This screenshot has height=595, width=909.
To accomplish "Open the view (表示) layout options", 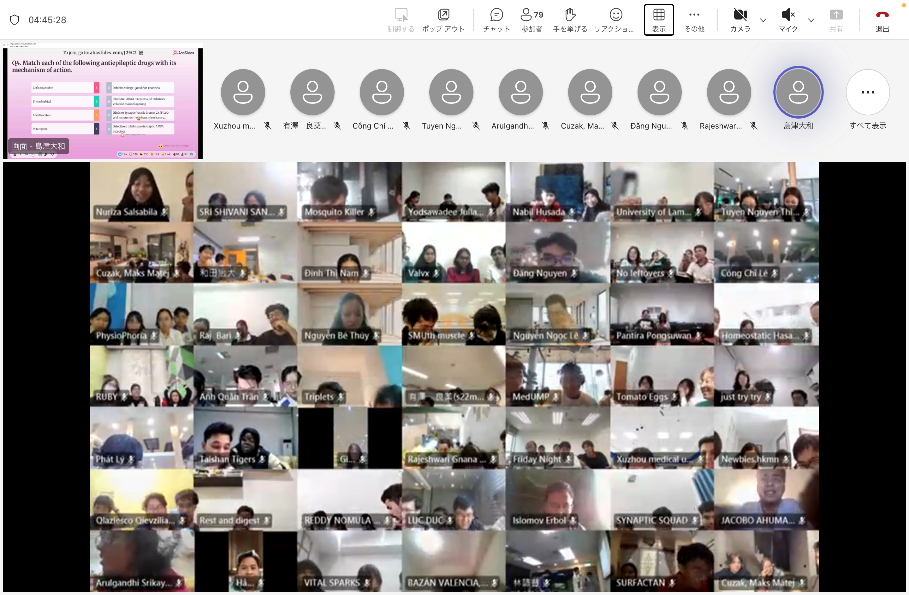I will coord(658,18).
